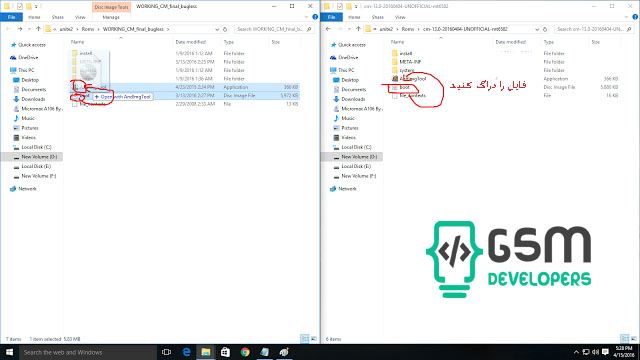This screenshot has height=360, width=640.
Task: Click Back arrow in right window
Action: pos(328,29)
